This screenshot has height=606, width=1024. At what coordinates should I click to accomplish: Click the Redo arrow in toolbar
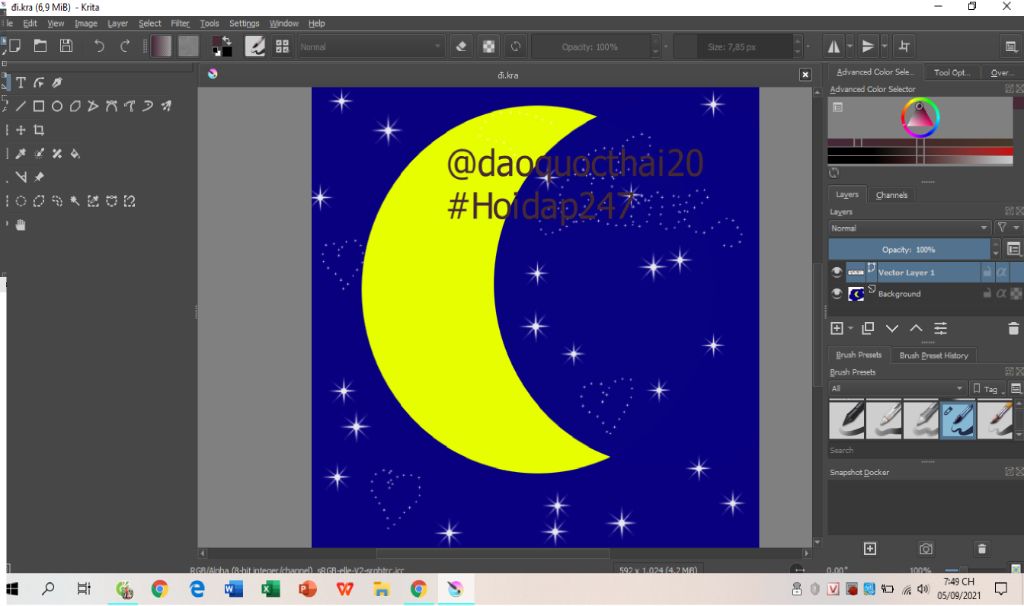125,46
